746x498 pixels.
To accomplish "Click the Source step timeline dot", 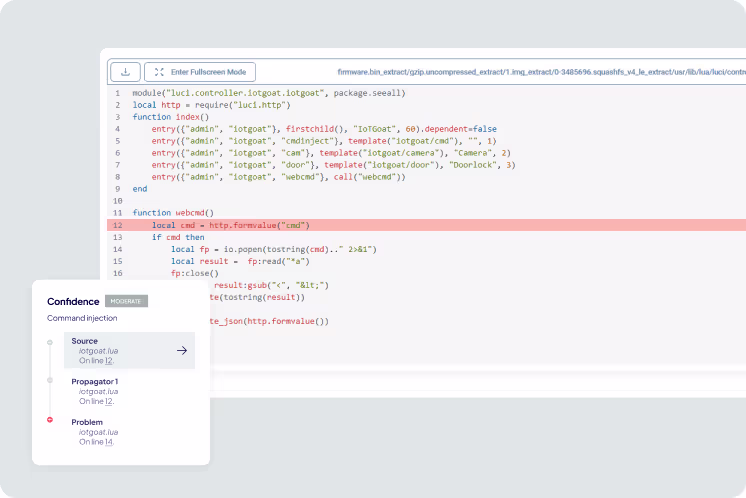I will tap(49, 342).
